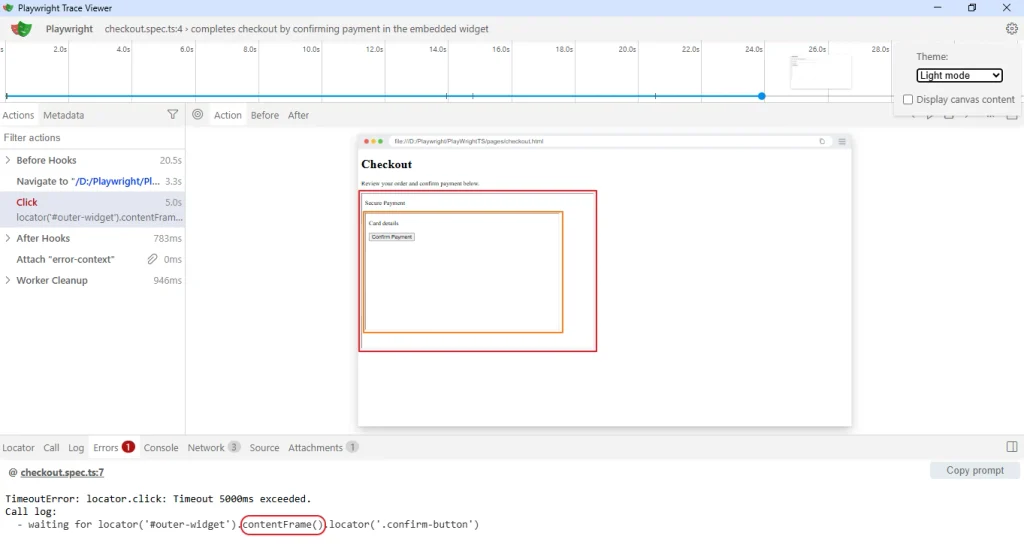The image size is (1024, 545).
Task: Click the snapshot address bar URL
Action: 468,141
